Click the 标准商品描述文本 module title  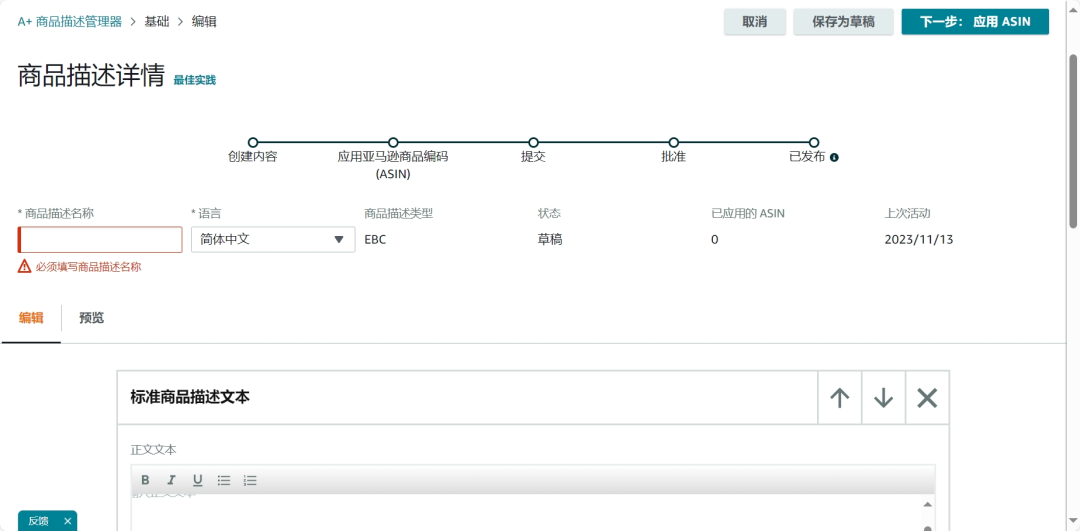(190, 397)
